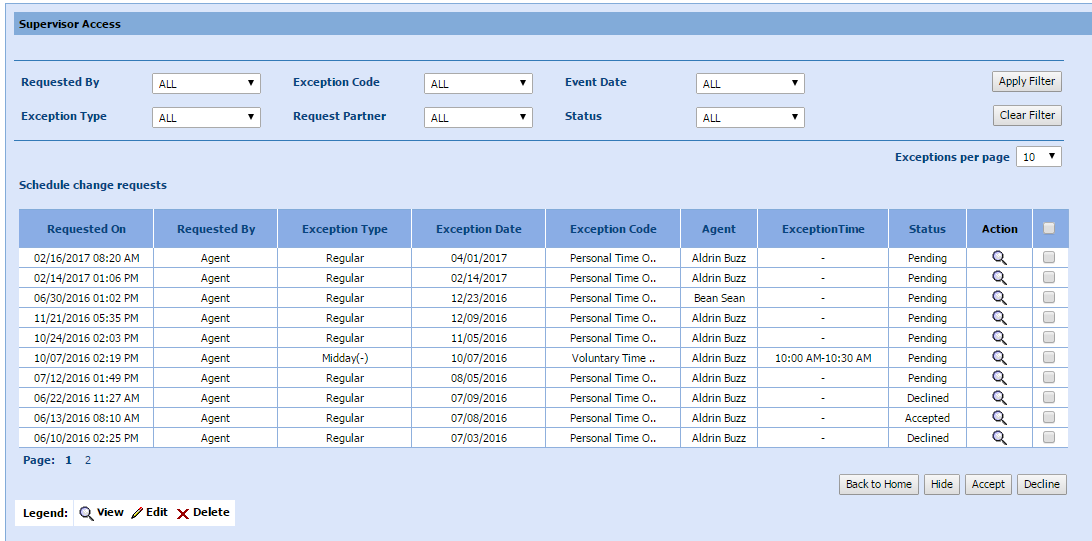The height and width of the screenshot is (541, 1092).
Task: Click view icon for 06/10/2016 declined request
Action: [x=999, y=438]
